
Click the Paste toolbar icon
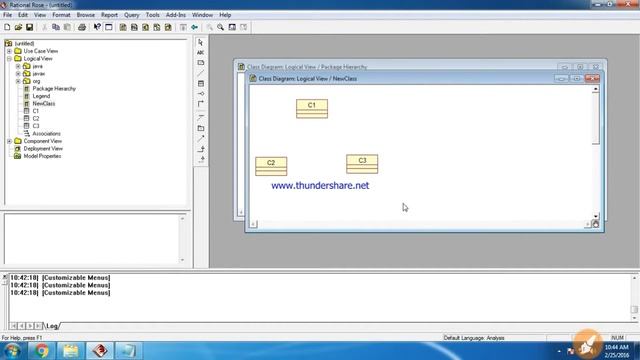click(67, 27)
